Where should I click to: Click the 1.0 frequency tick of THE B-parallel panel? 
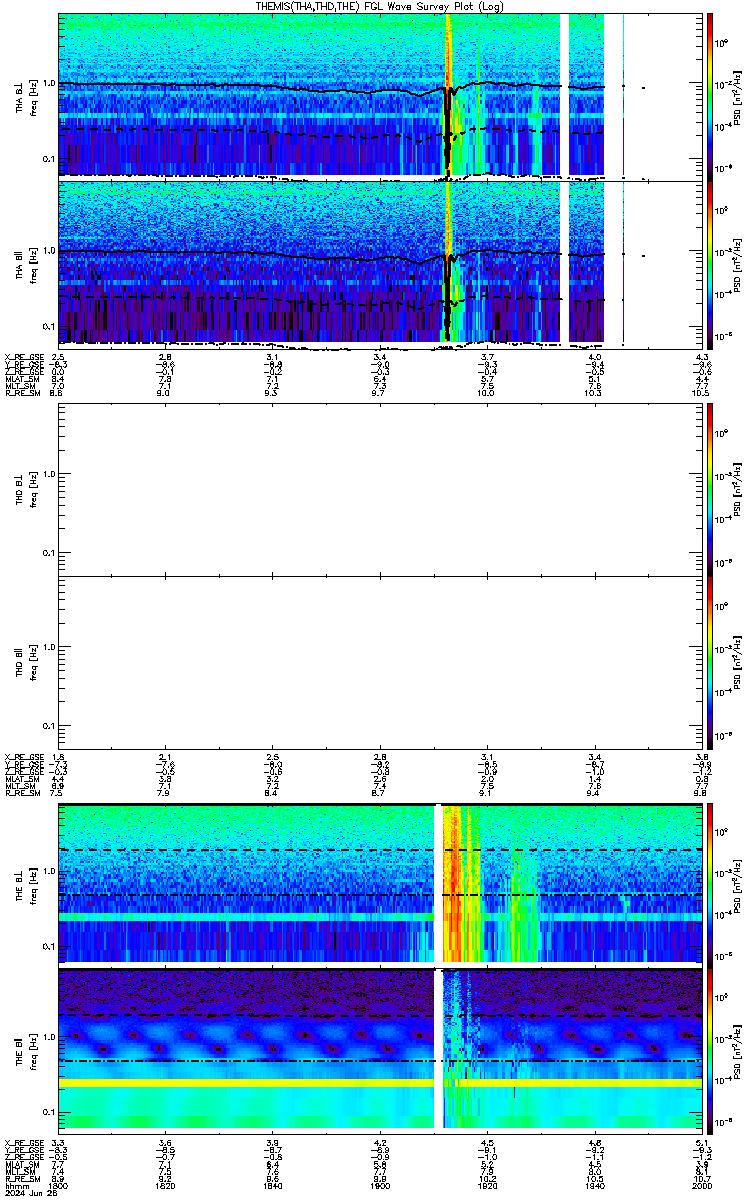[47, 1037]
